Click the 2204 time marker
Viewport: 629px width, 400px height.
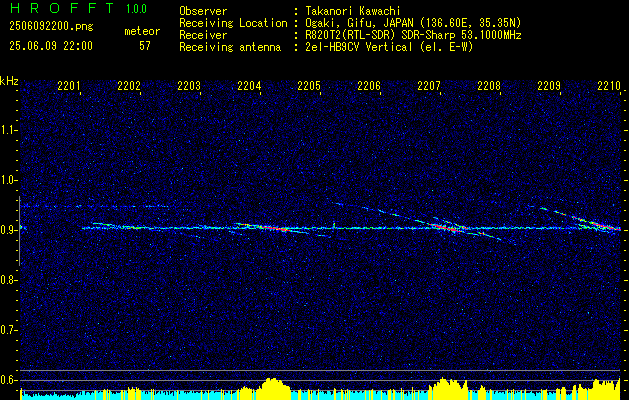click(x=249, y=86)
